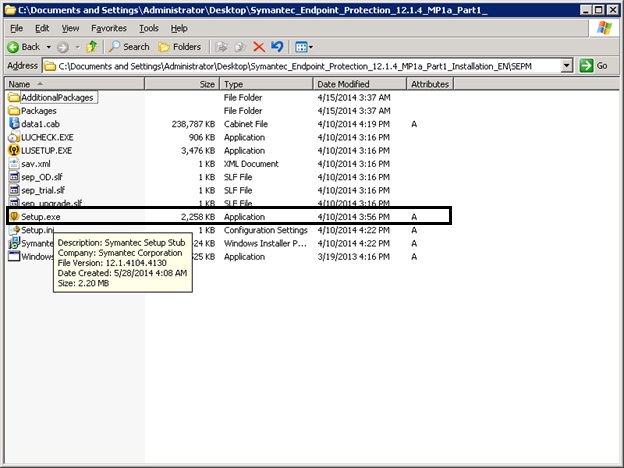Open the Tools menu

coord(149,28)
